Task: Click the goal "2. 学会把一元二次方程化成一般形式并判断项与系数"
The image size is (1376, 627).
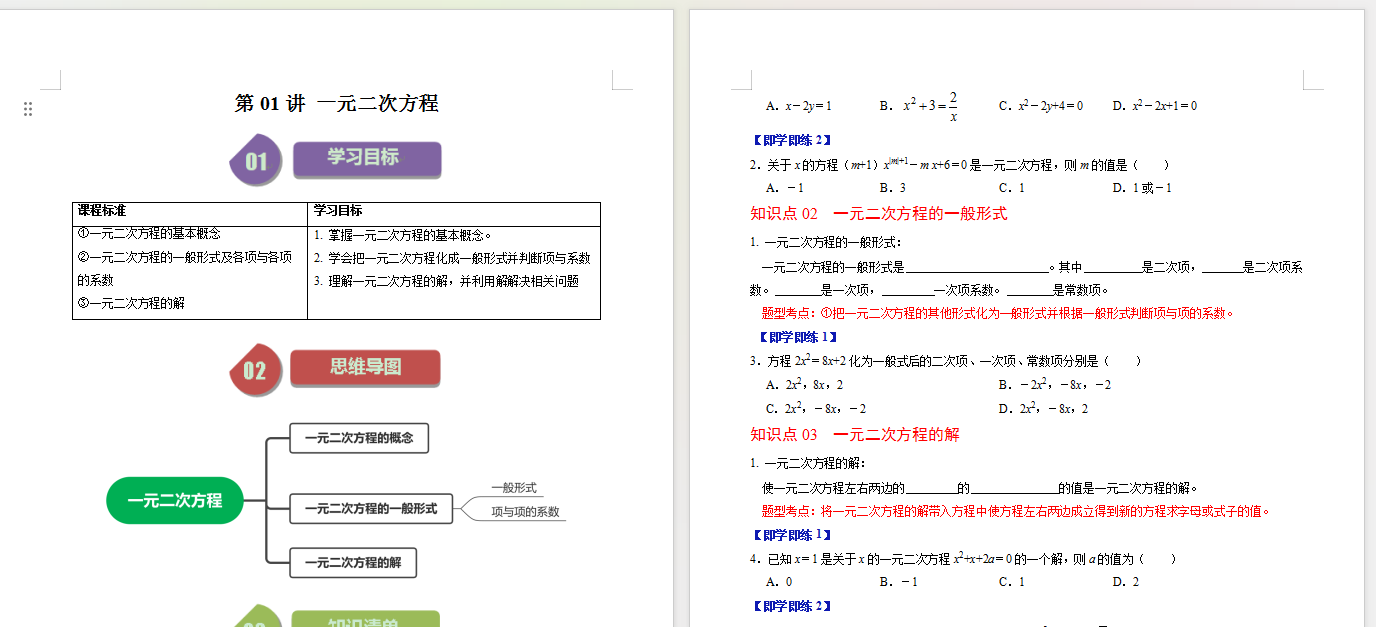Action: tap(452, 258)
